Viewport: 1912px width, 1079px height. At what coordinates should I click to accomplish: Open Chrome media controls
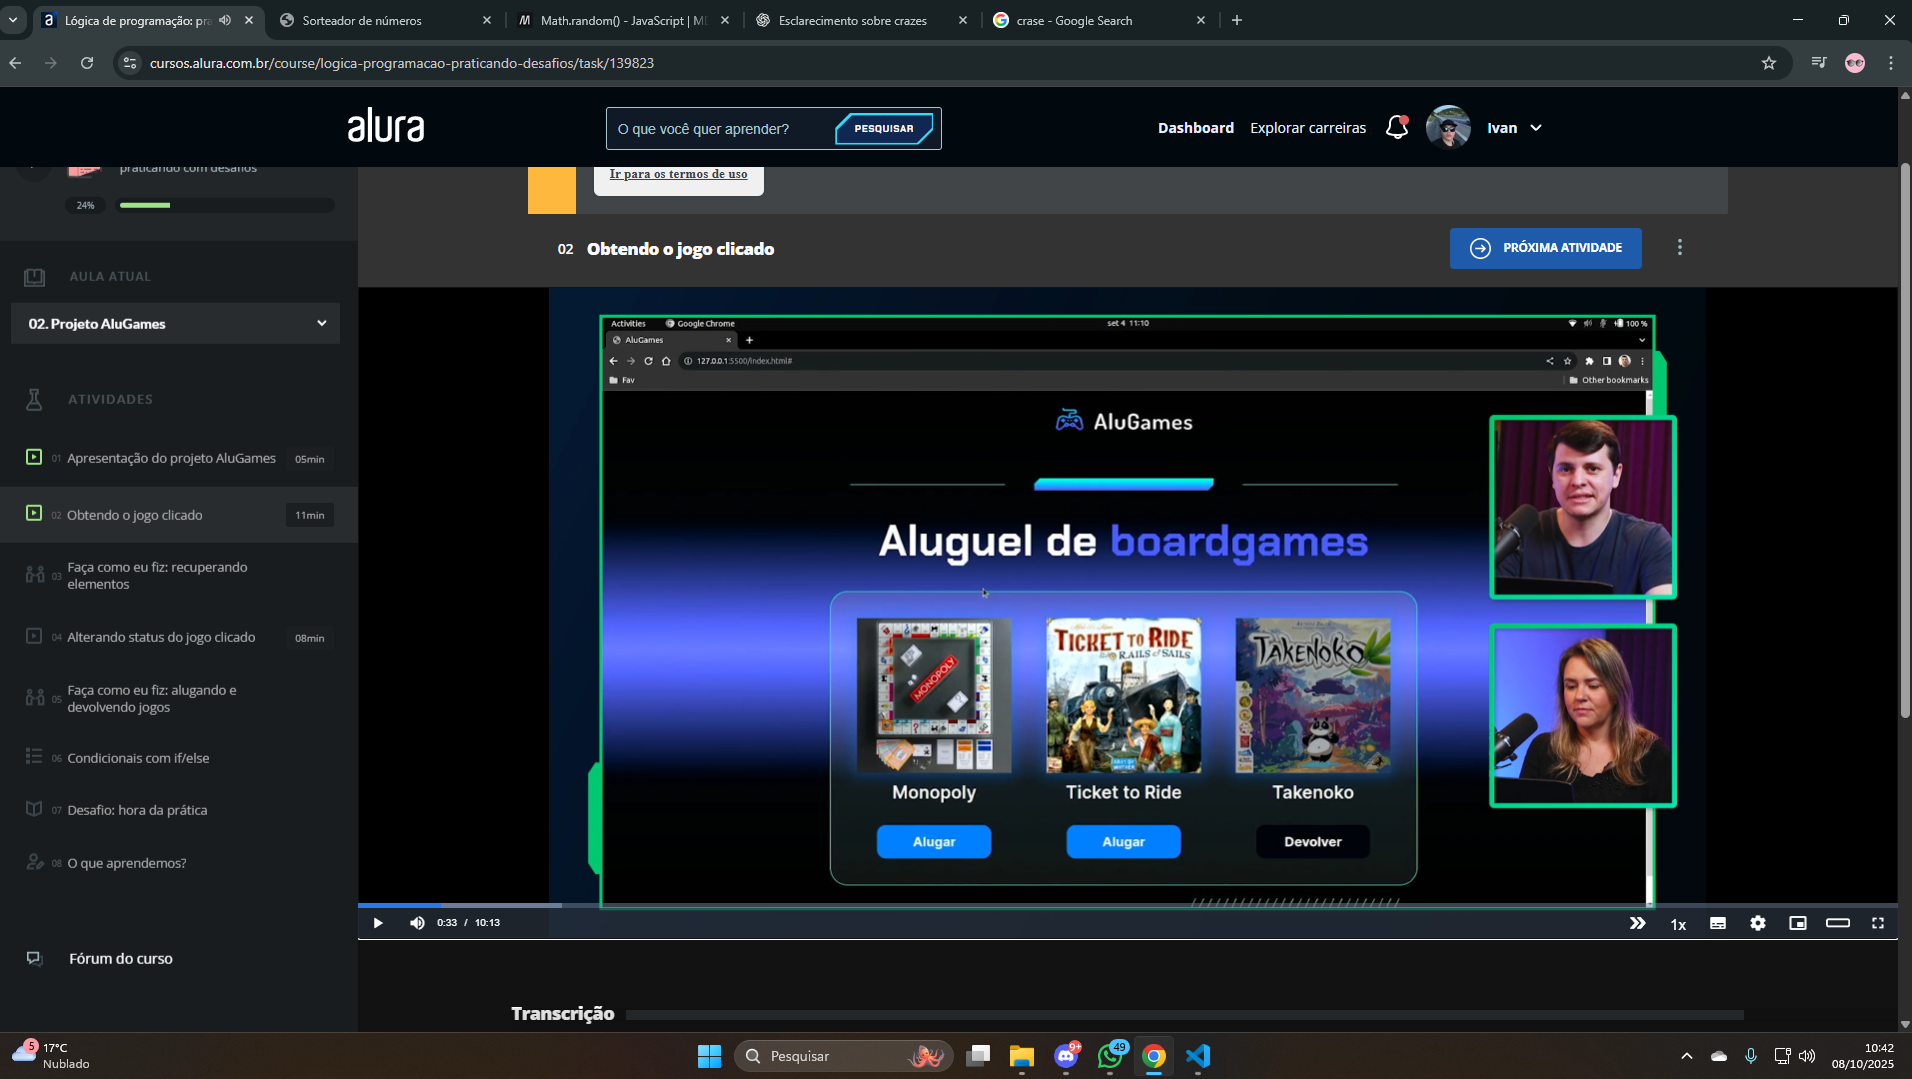pyautogui.click(x=1819, y=63)
